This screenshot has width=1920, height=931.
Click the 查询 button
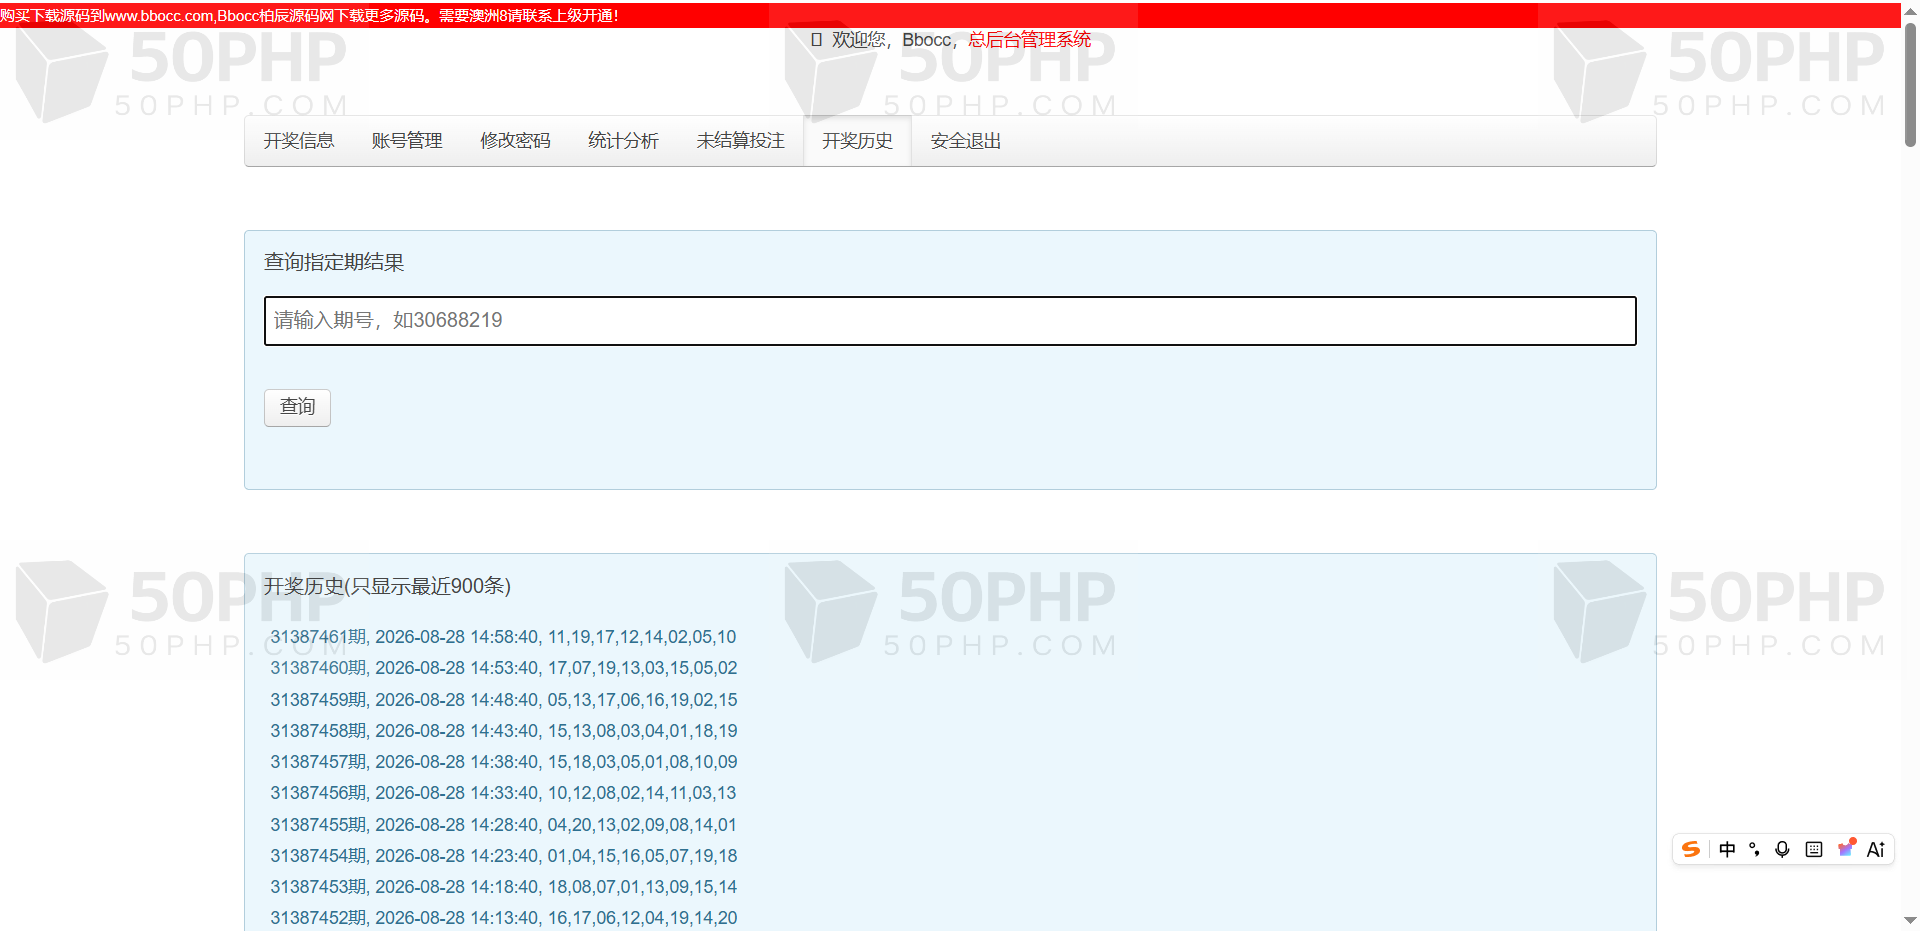[x=297, y=407]
